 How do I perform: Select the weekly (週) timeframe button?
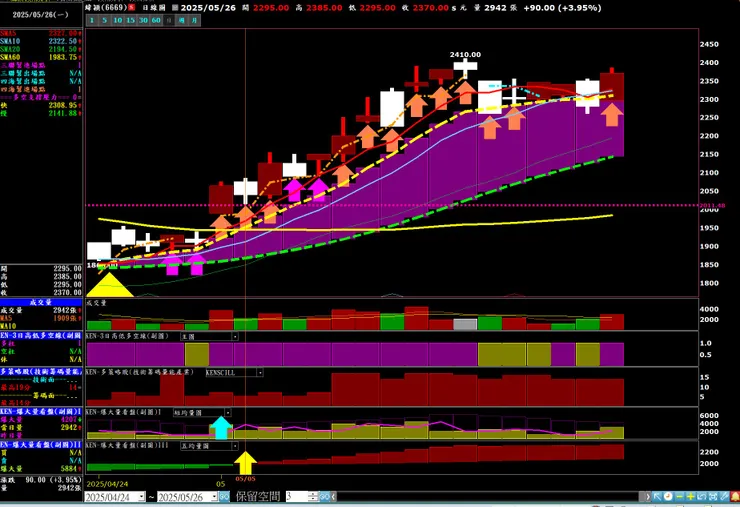pyautogui.click(x=182, y=20)
